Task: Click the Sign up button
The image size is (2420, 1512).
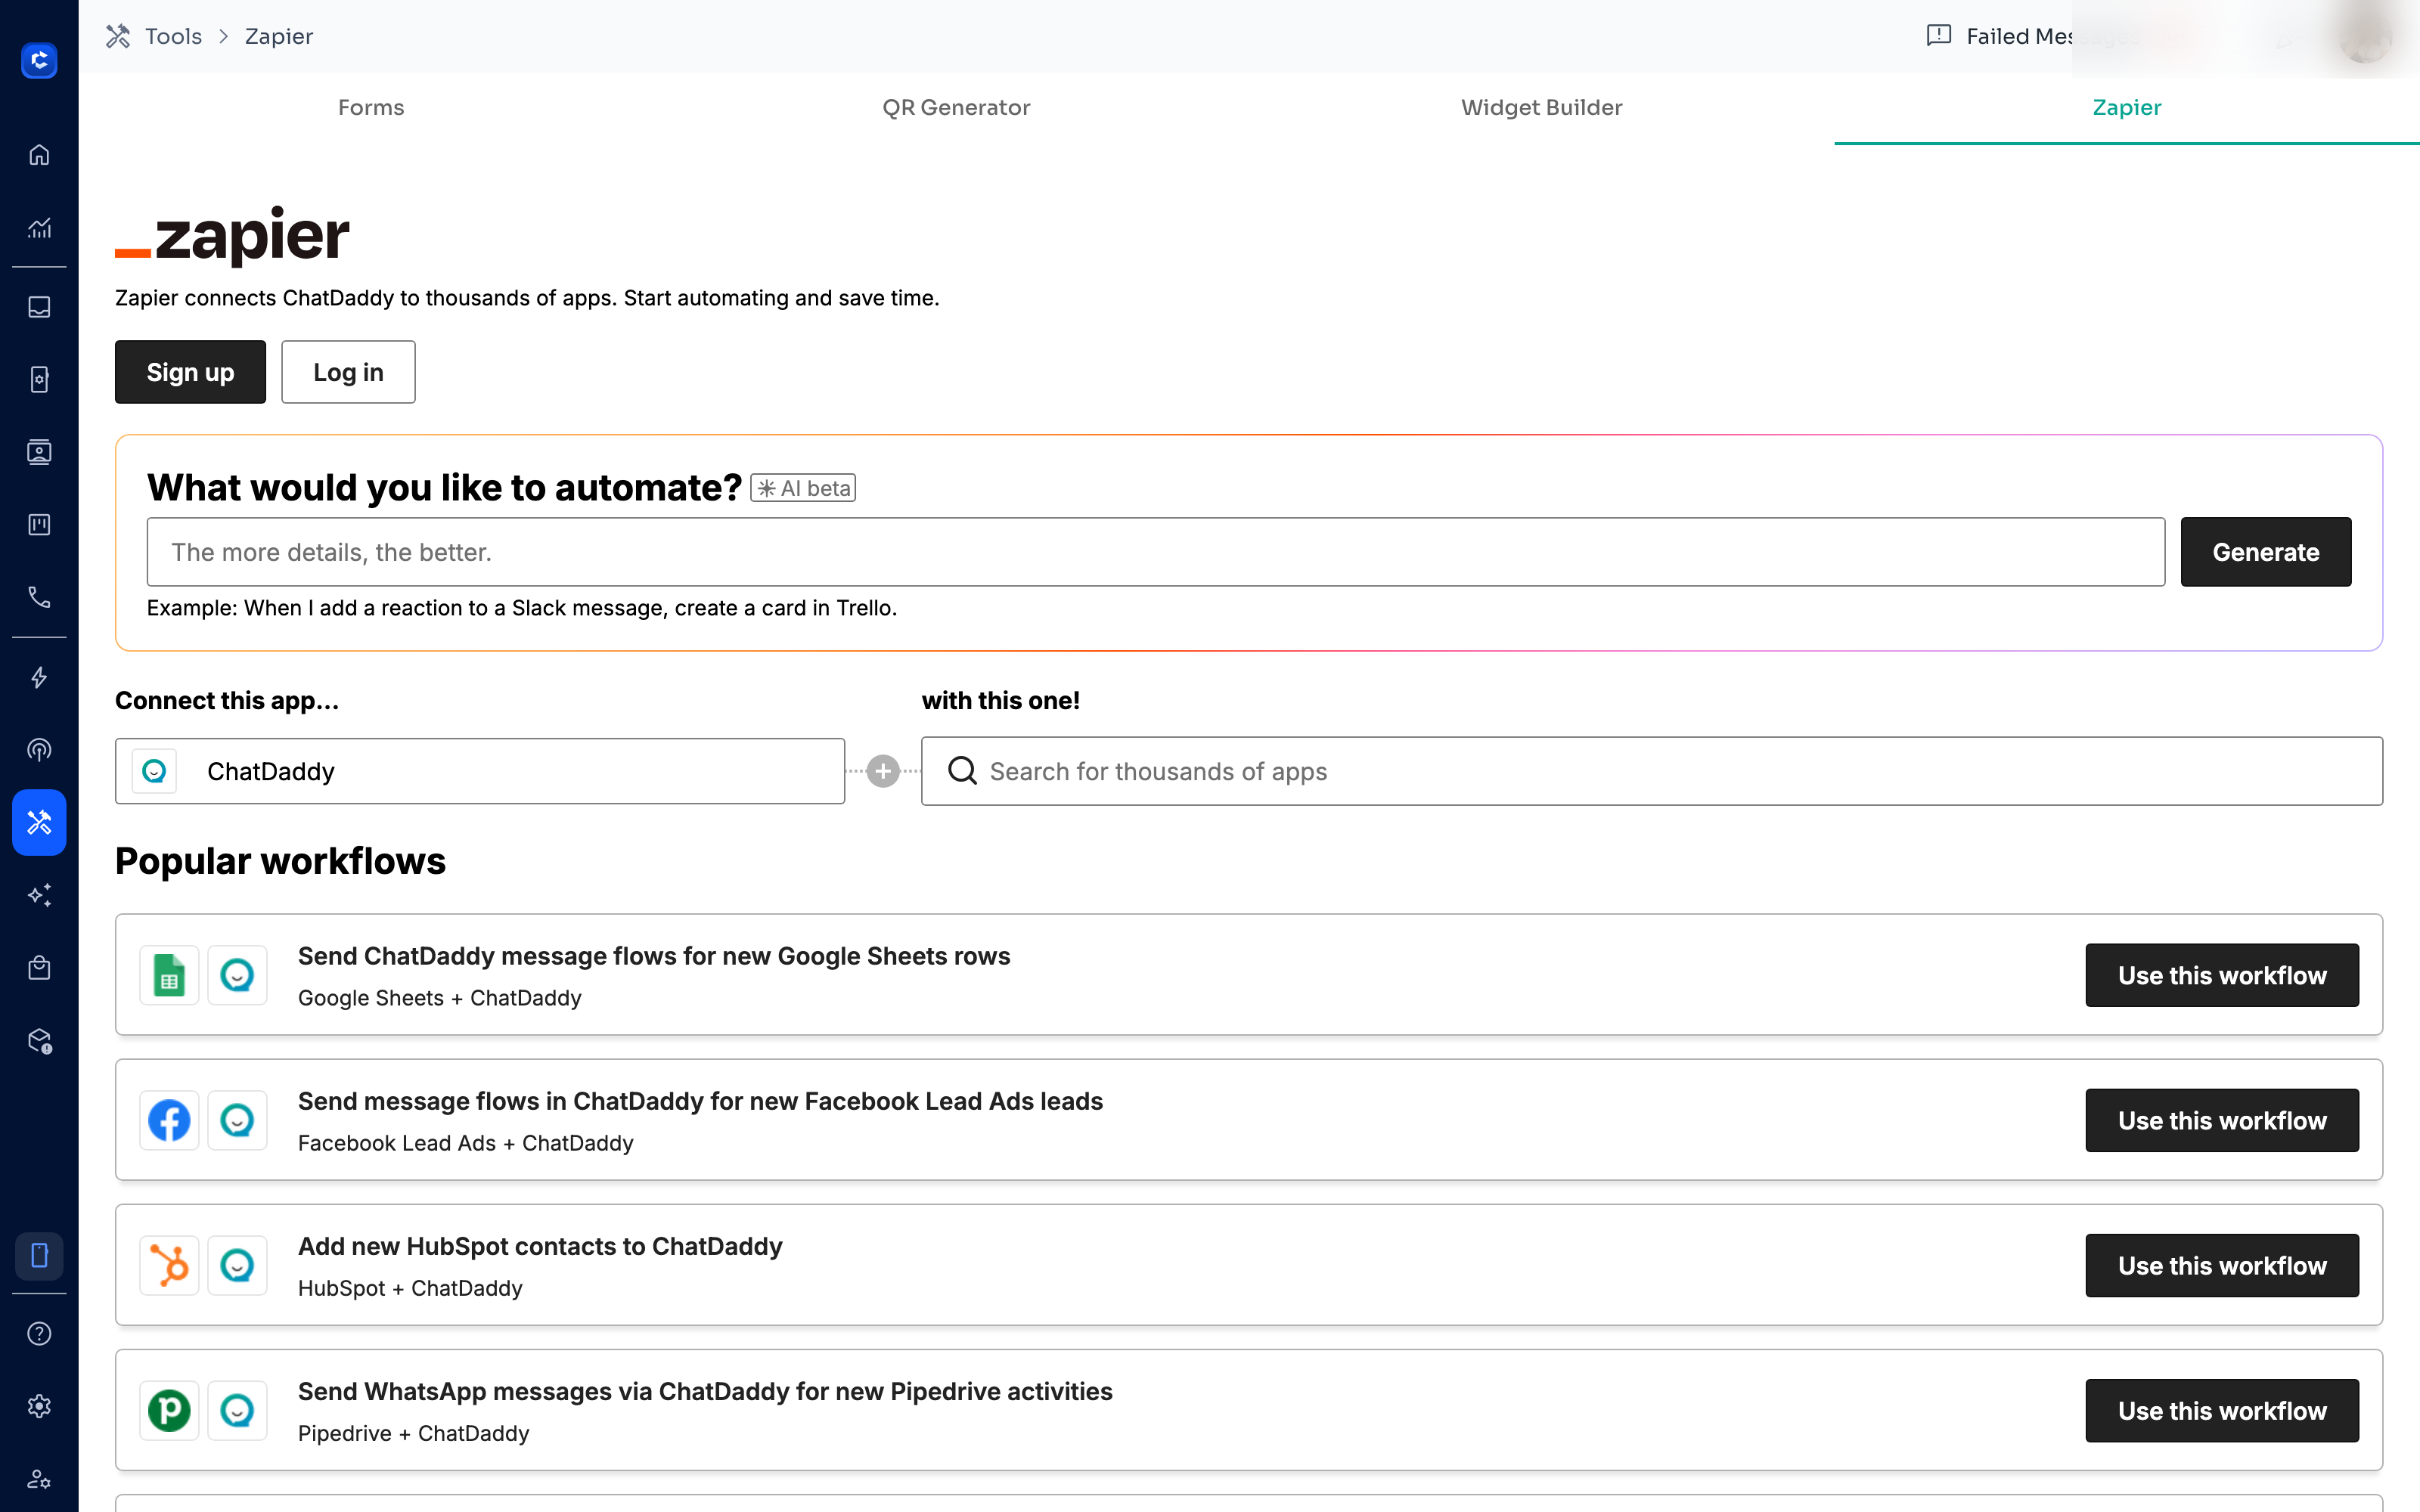Action: click(x=190, y=372)
